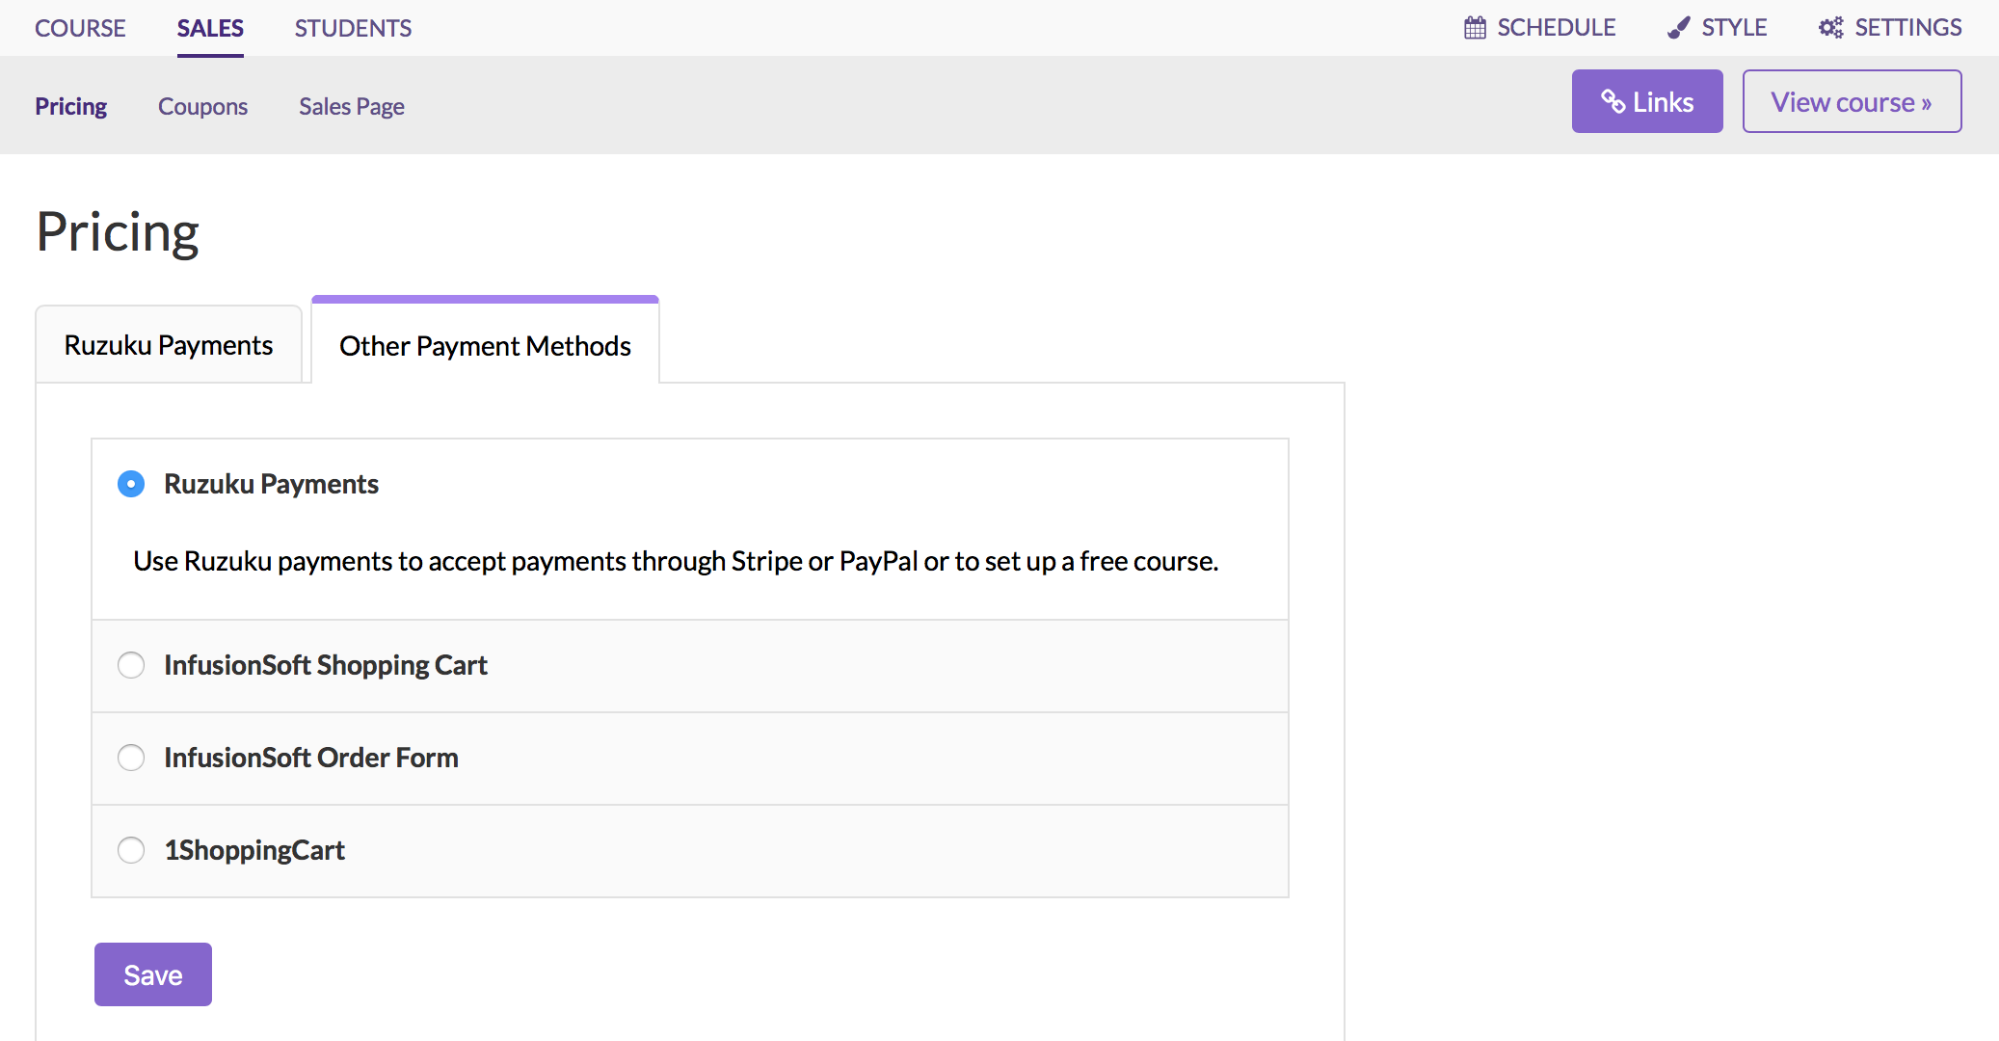
Task: Click the 'Use Ruzuku payments to accept' description
Action: [676, 561]
